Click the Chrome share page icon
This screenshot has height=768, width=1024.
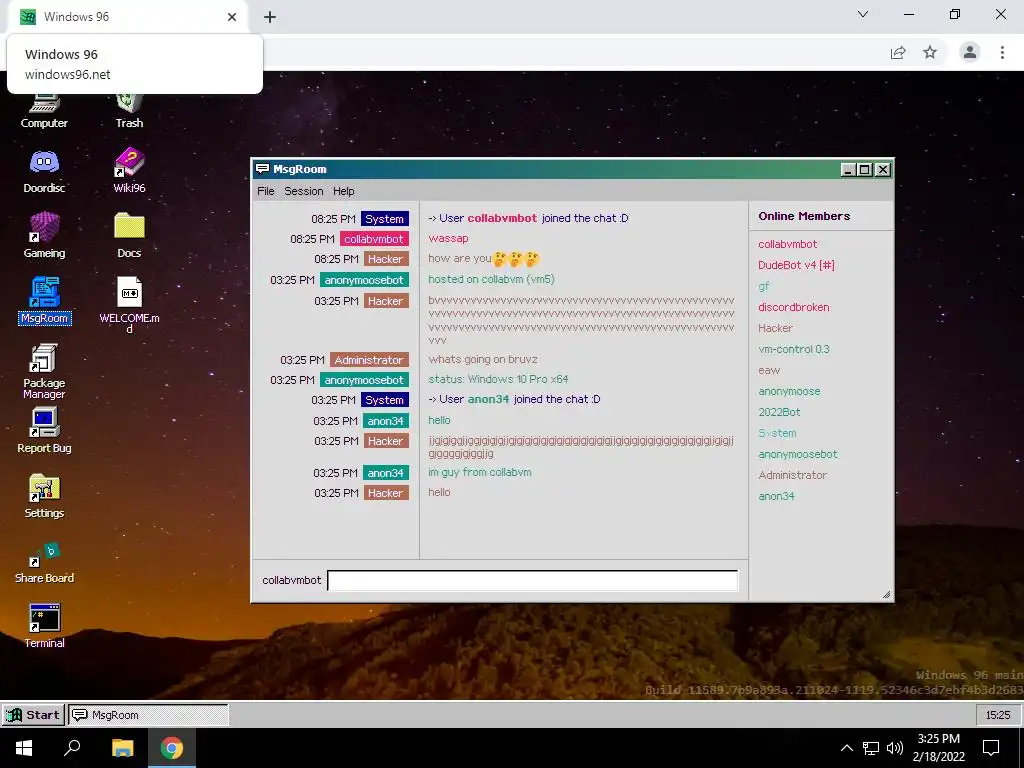click(x=898, y=52)
